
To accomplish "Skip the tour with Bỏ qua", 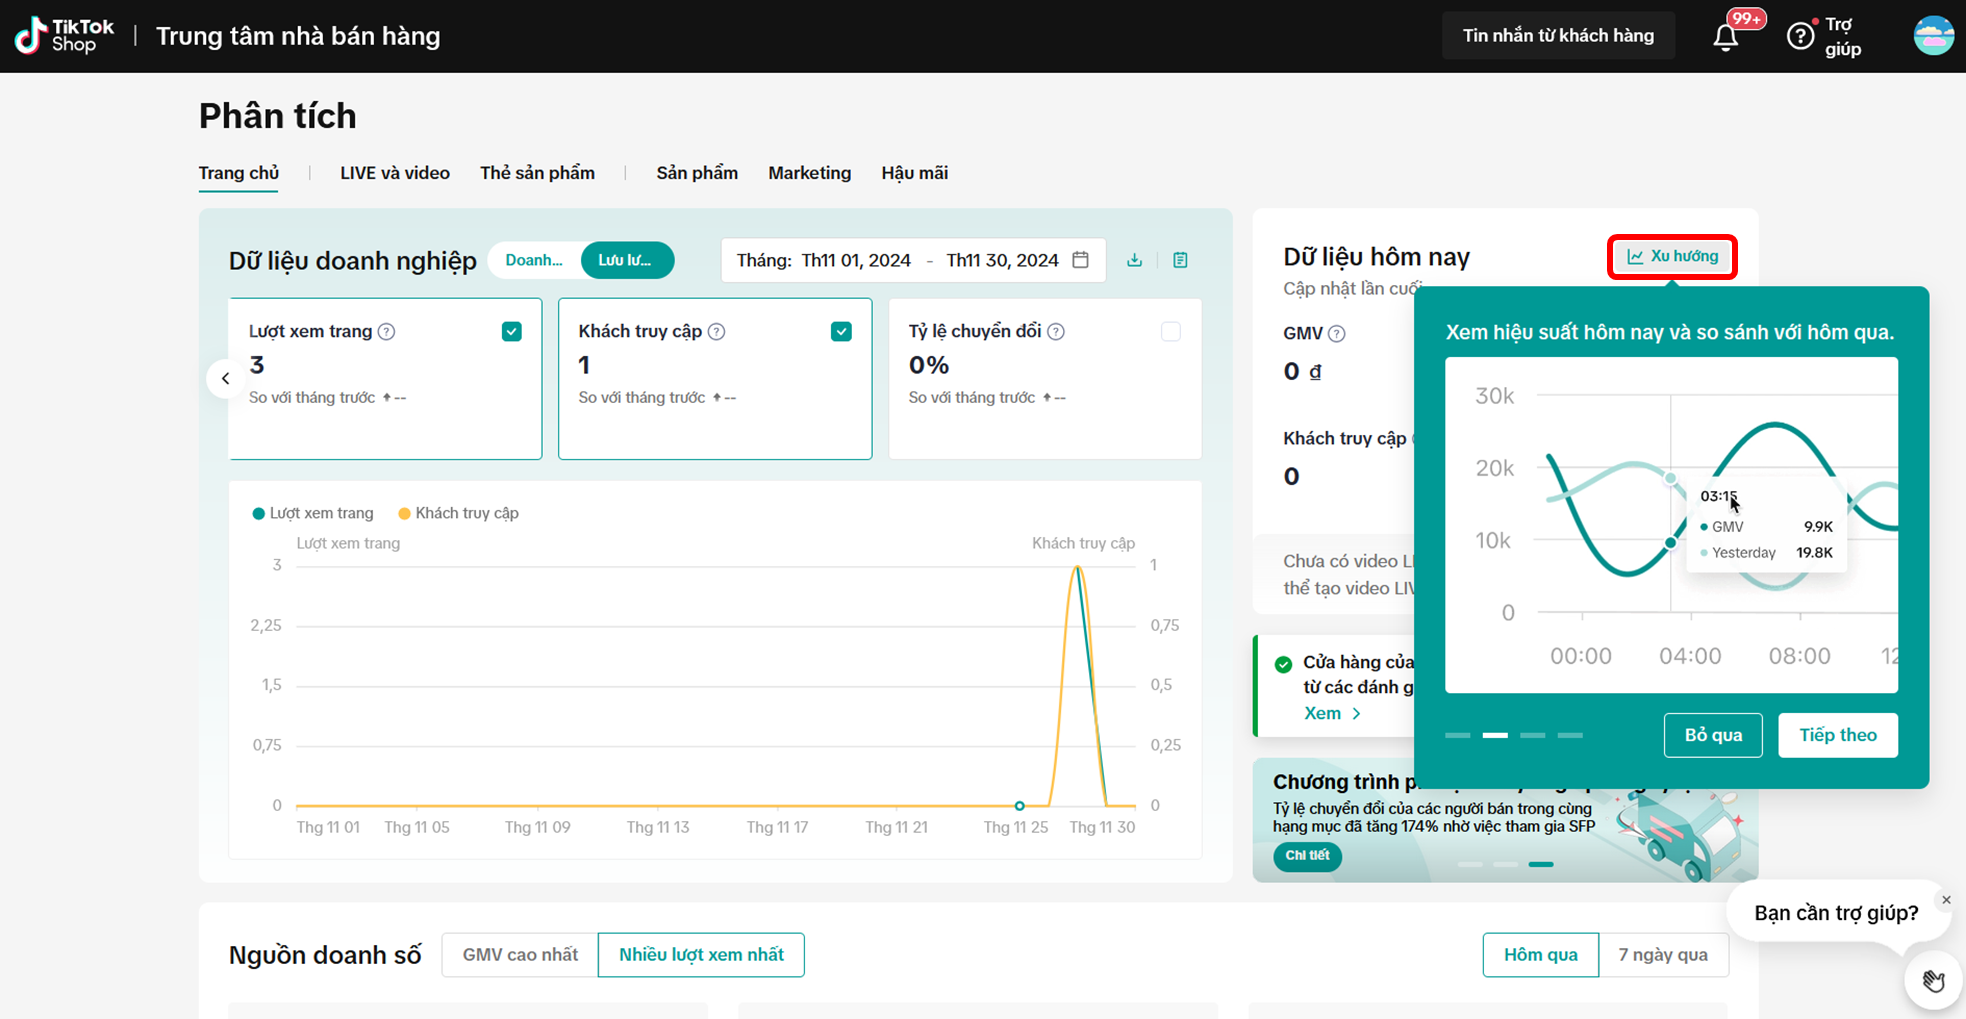I will coord(1712,735).
